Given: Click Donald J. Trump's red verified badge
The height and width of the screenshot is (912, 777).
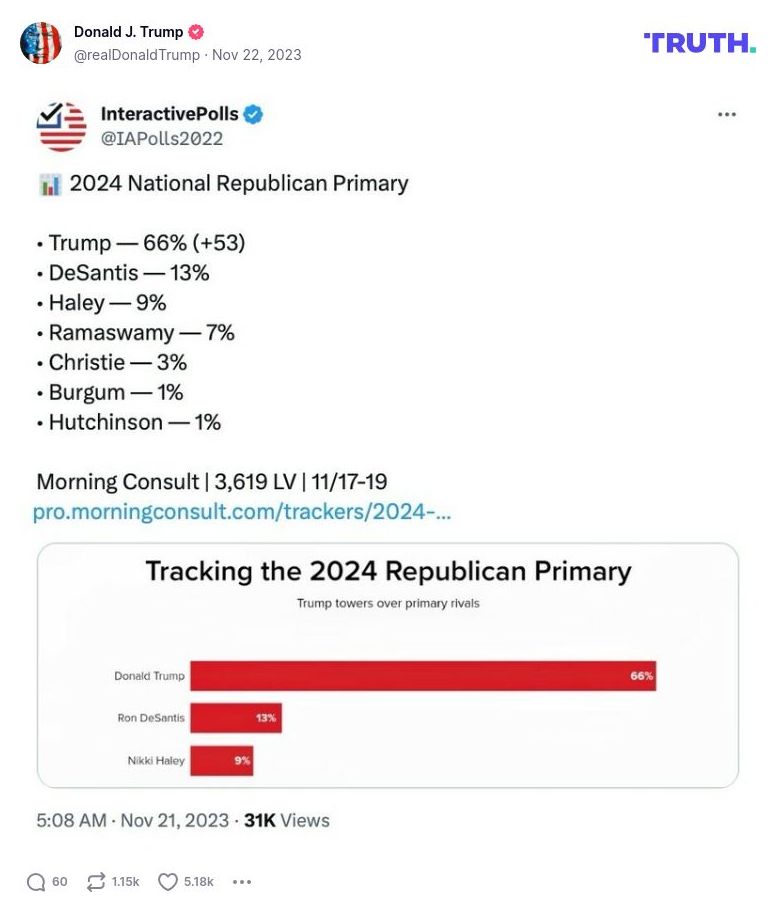Looking at the screenshot, I should (x=194, y=31).
